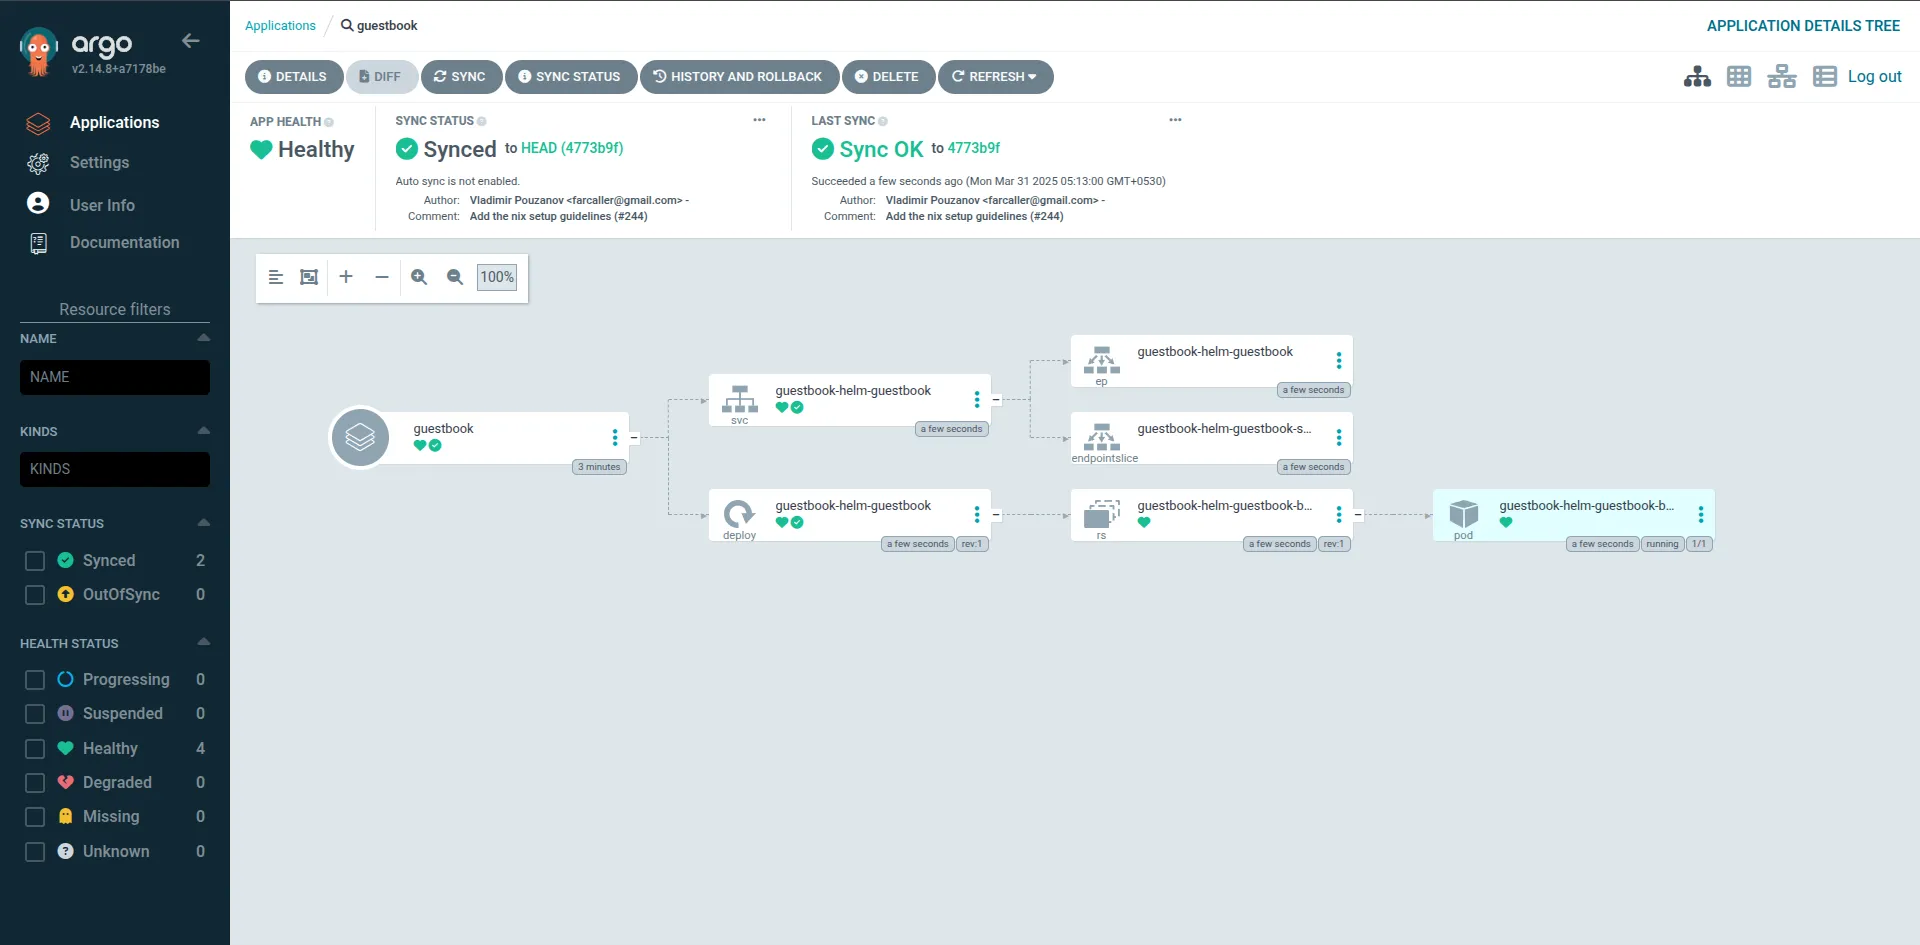Check the Progressing health filter

(35, 680)
